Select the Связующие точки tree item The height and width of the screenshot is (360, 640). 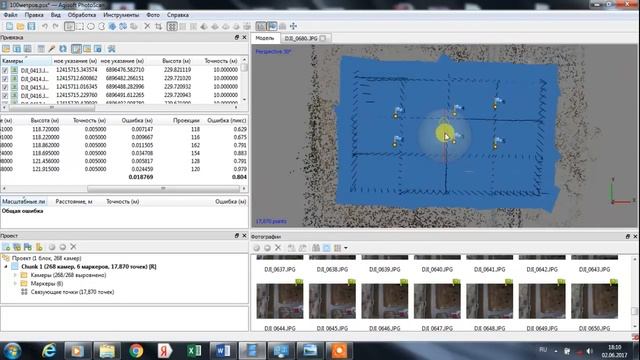[x=72, y=292]
